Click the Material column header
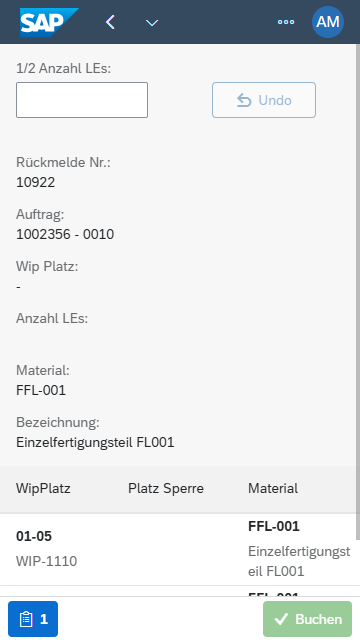The image size is (360, 640). 273,488
